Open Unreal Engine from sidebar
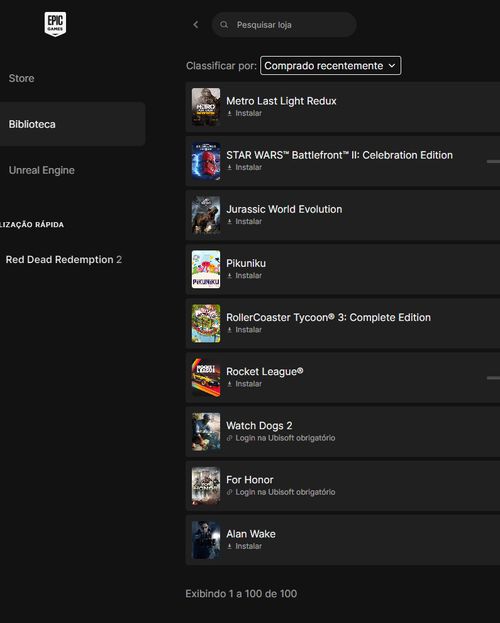 (x=42, y=170)
